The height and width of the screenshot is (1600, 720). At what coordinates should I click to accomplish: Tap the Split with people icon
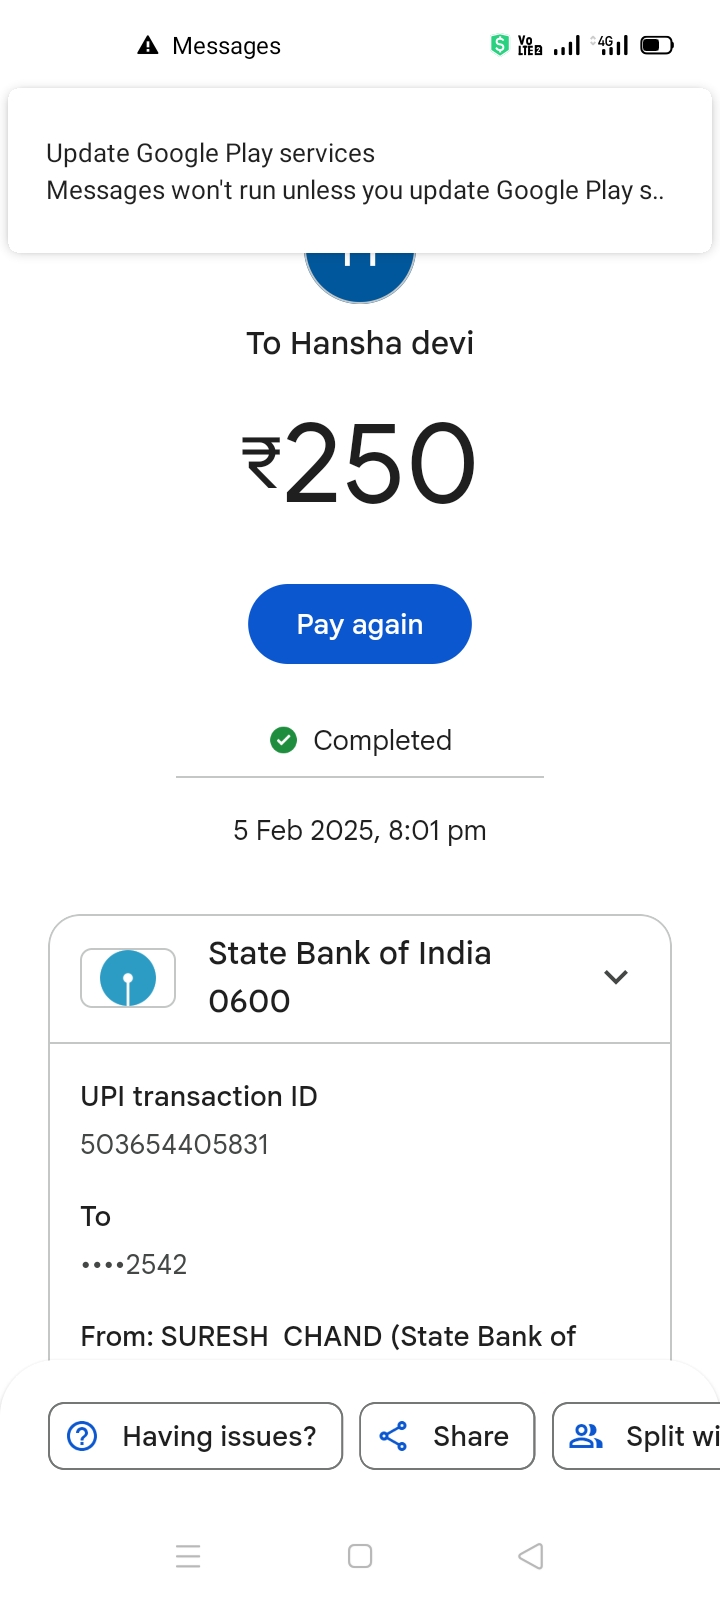coord(585,1436)
